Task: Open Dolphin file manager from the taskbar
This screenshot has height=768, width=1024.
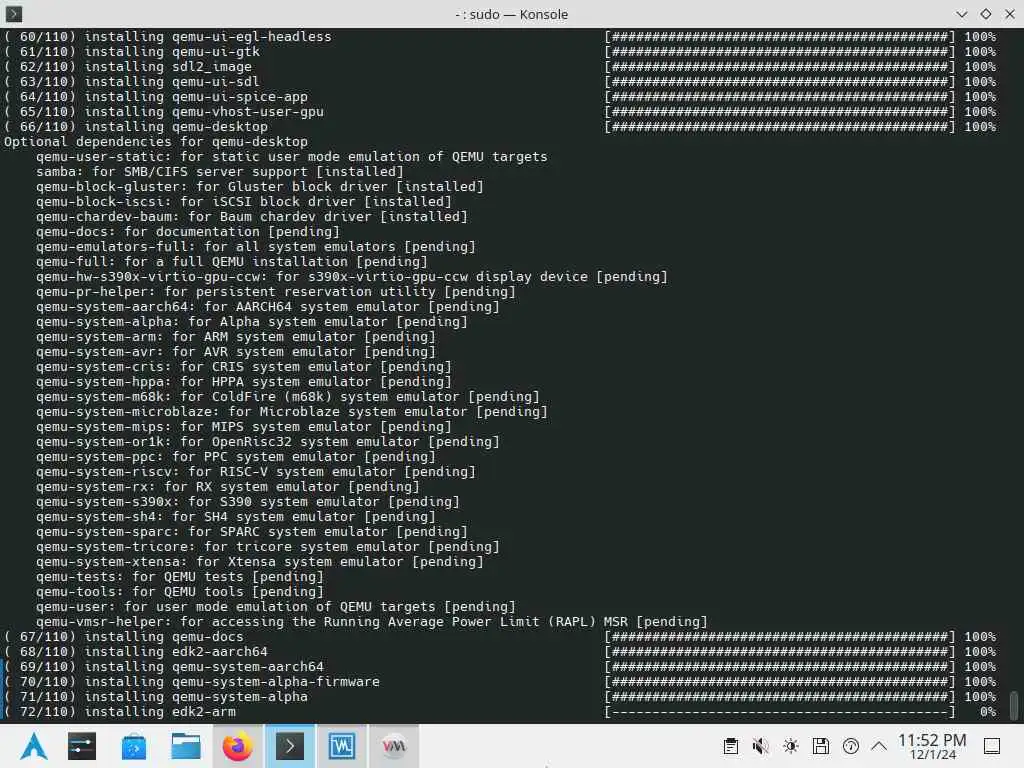Action: click(x=185, y=746)
